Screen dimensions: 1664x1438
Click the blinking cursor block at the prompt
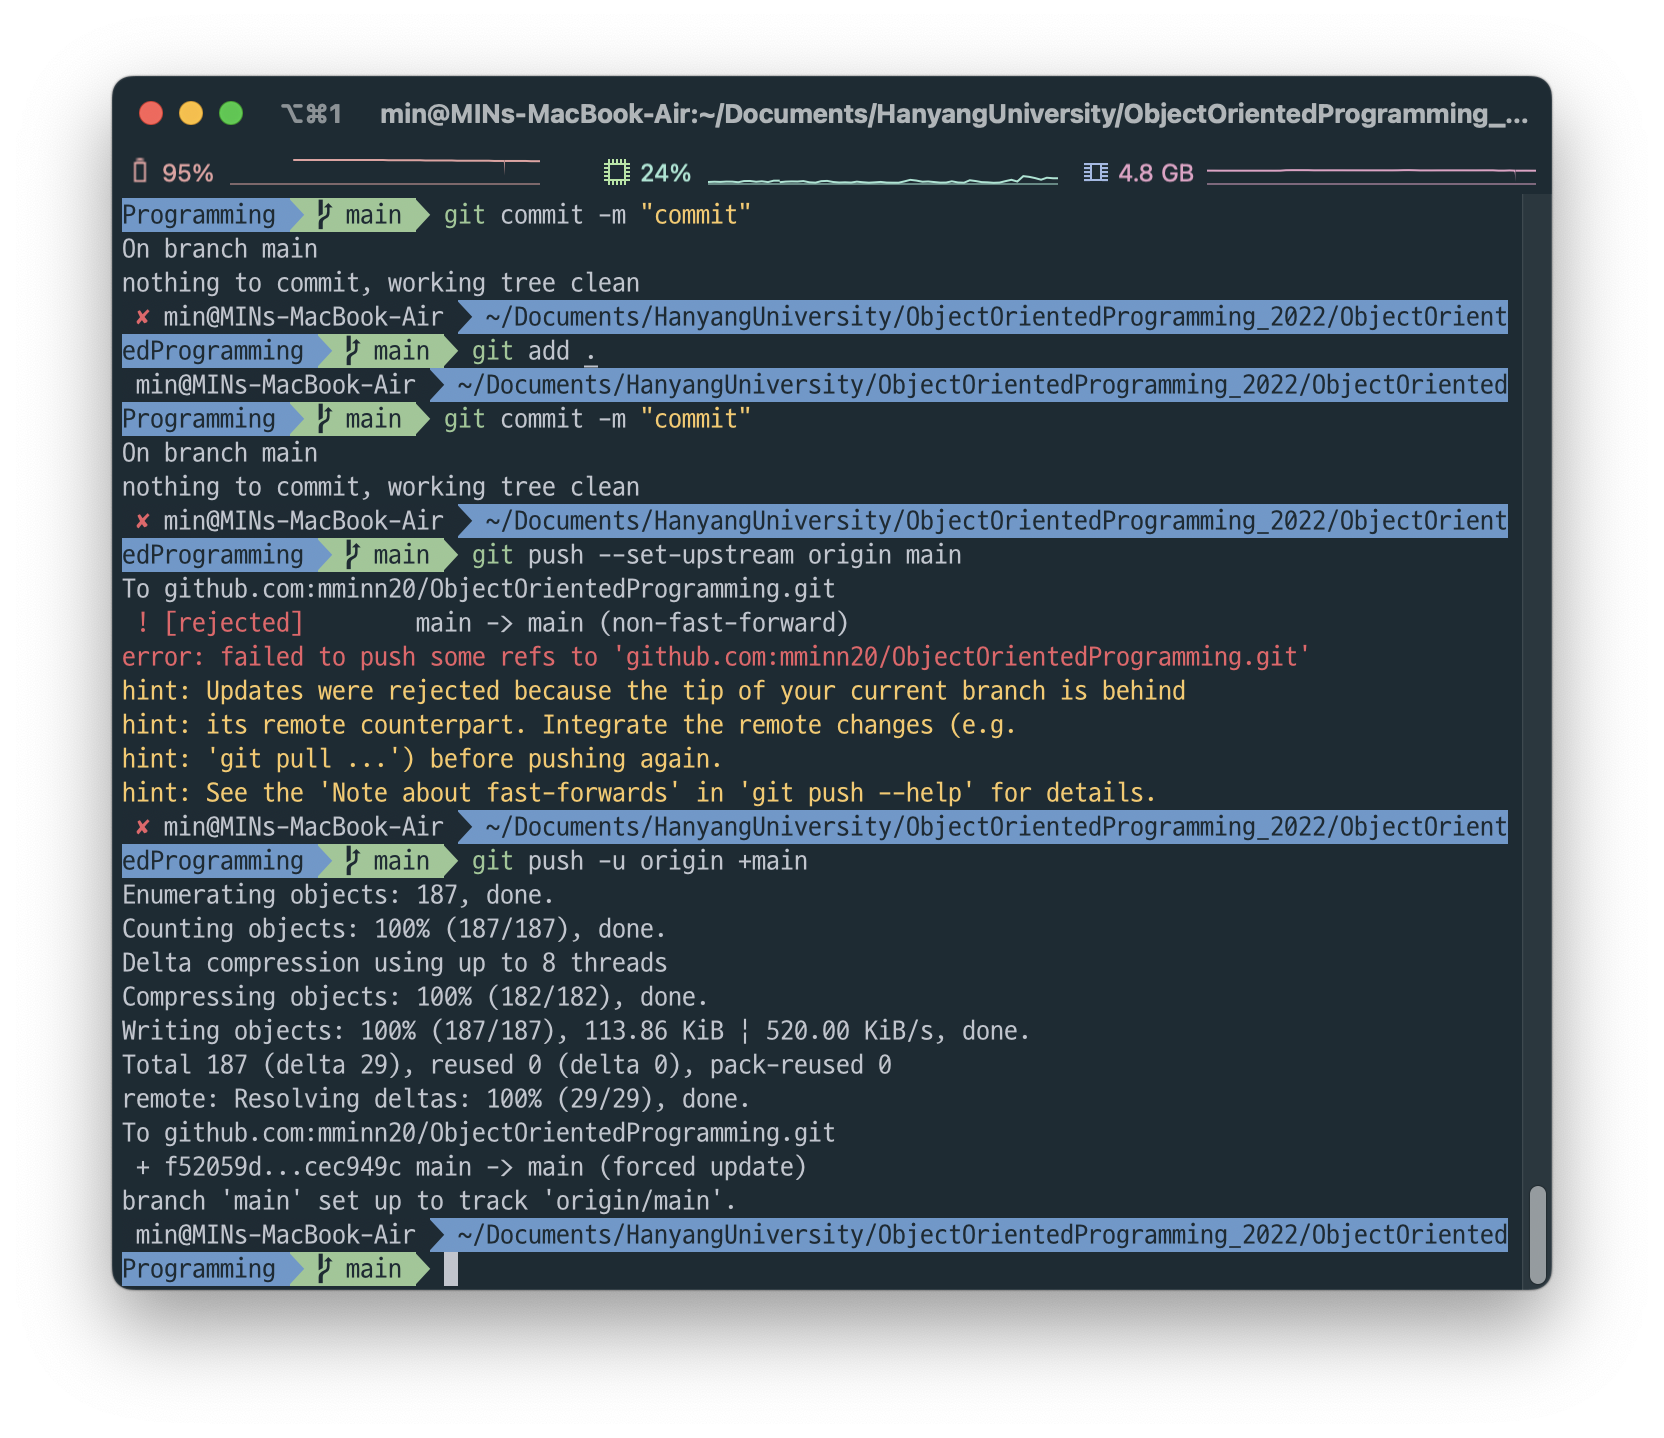(x=452, y=1269)
